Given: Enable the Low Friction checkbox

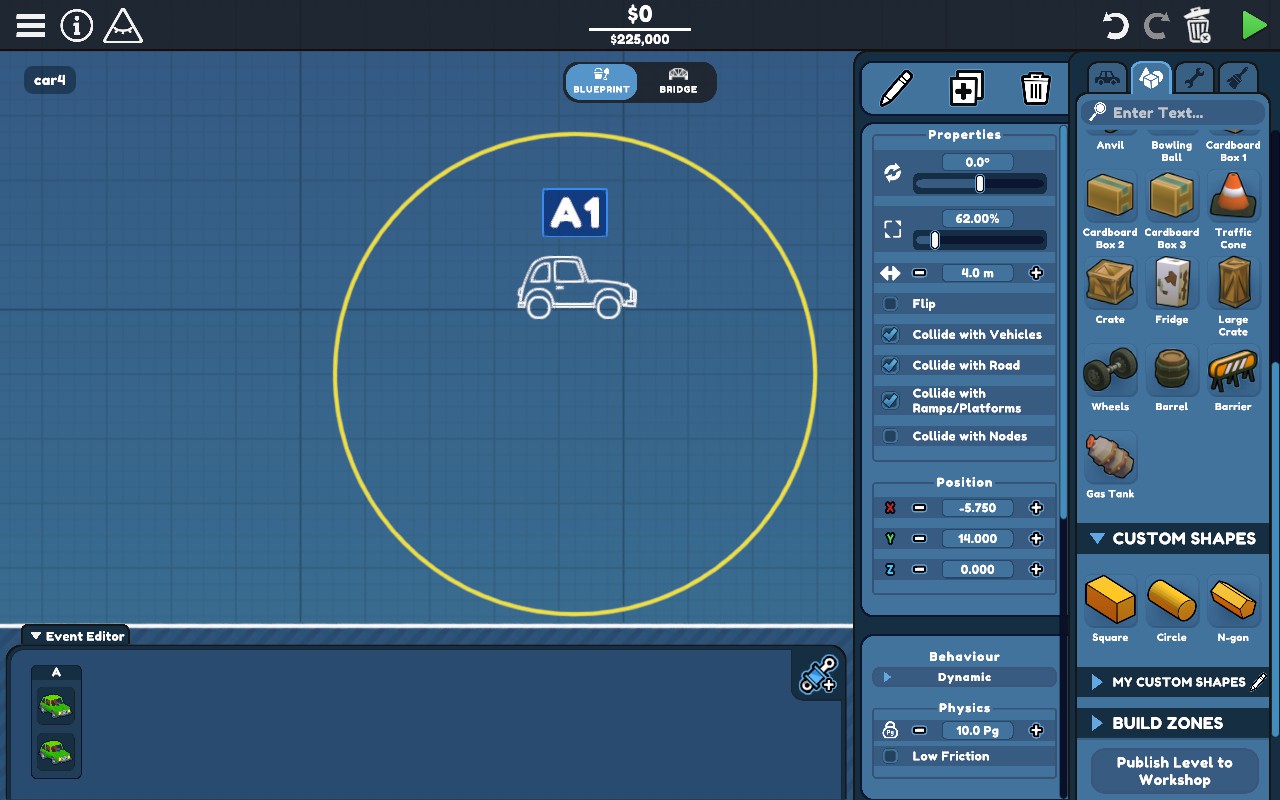Looking at the screenshot, I should pyautogui.click(x=890, y=757).
